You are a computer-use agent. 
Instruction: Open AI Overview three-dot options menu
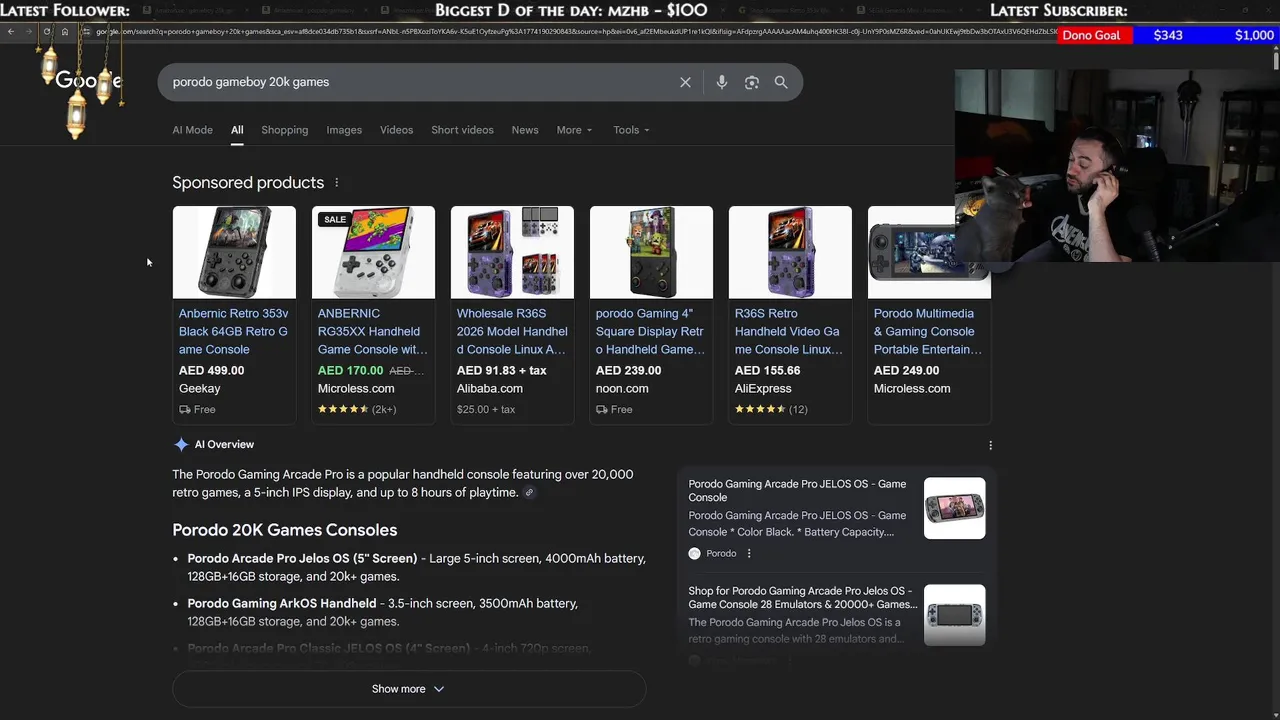(990, 445)
